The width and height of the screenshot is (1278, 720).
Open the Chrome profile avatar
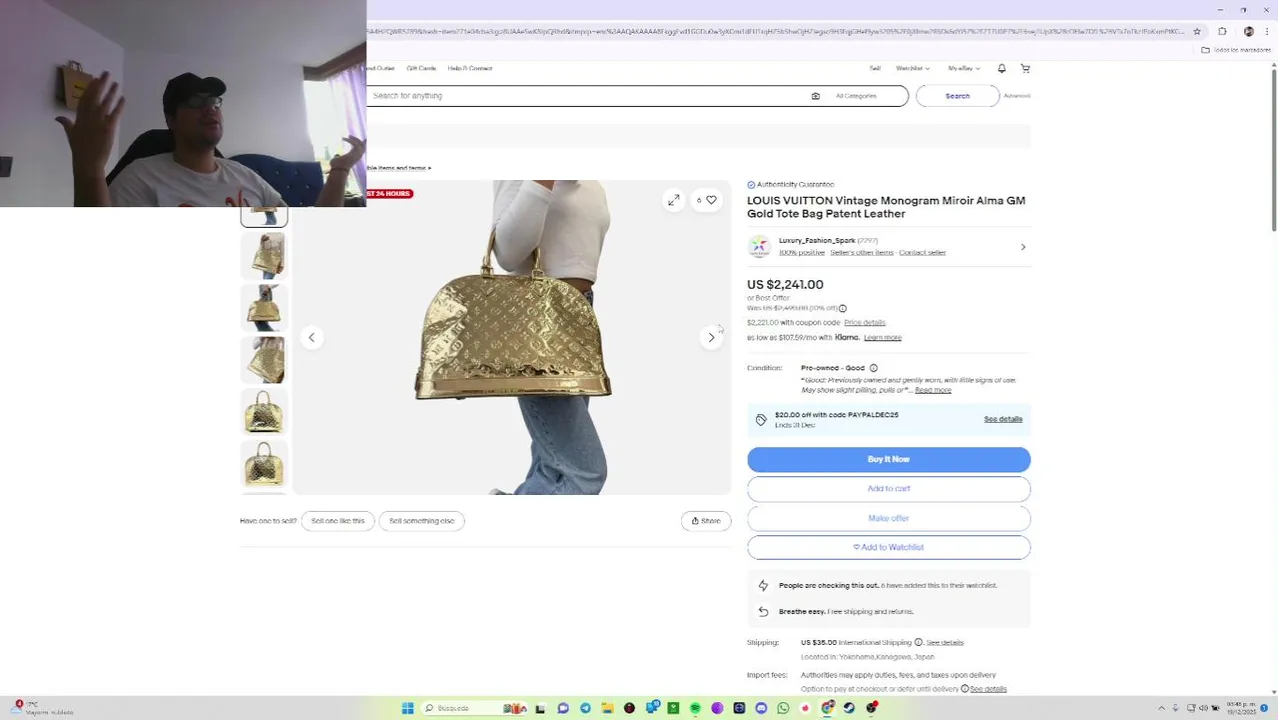click(1248, 31)
